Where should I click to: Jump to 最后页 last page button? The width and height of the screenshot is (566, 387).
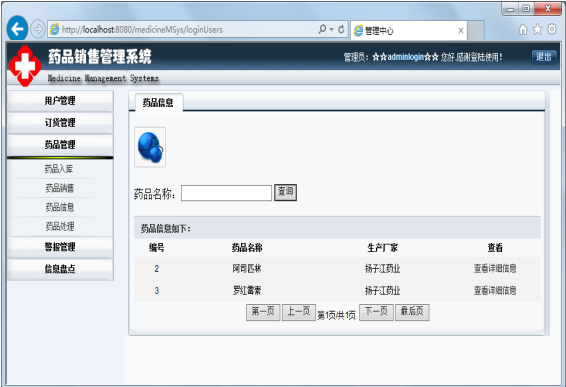(x=412, y=312)
